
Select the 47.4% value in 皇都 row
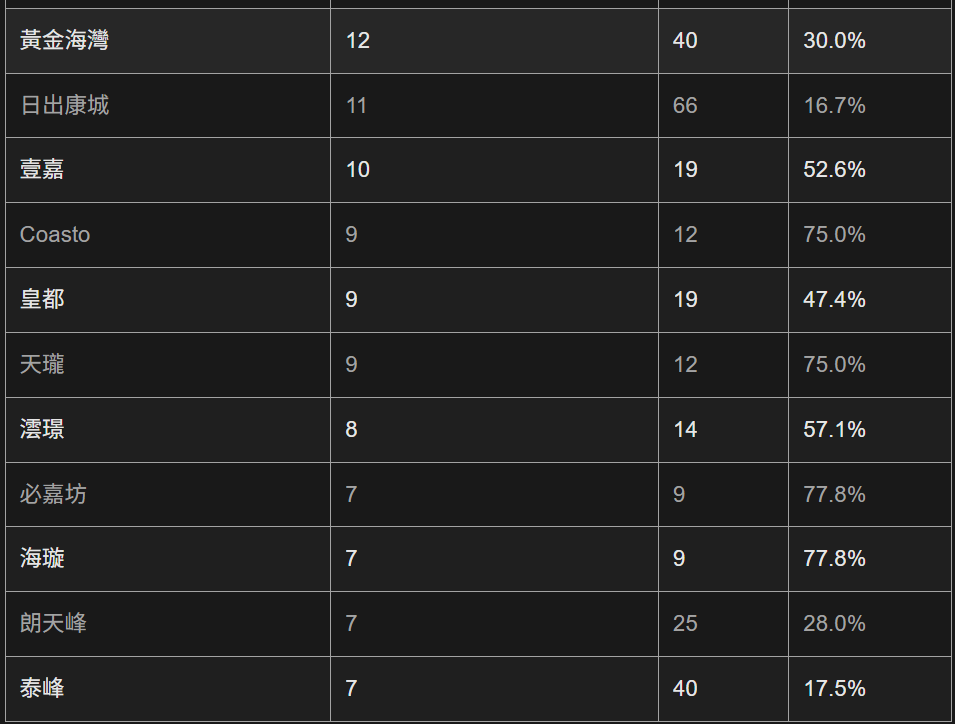tap(834, 300)
